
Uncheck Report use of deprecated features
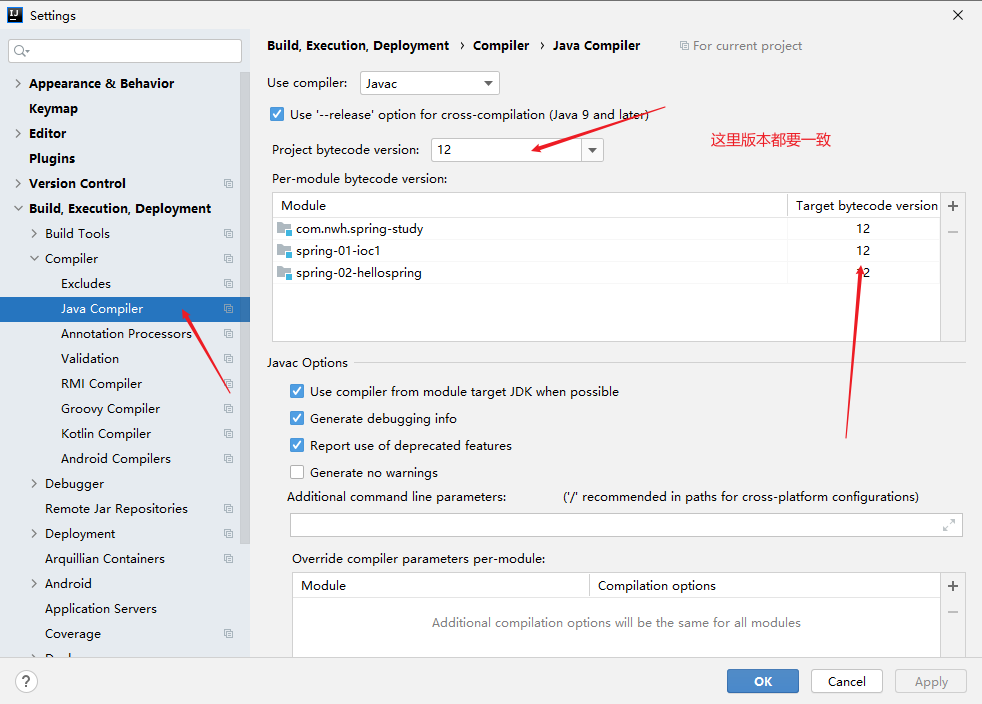point(297,445)
